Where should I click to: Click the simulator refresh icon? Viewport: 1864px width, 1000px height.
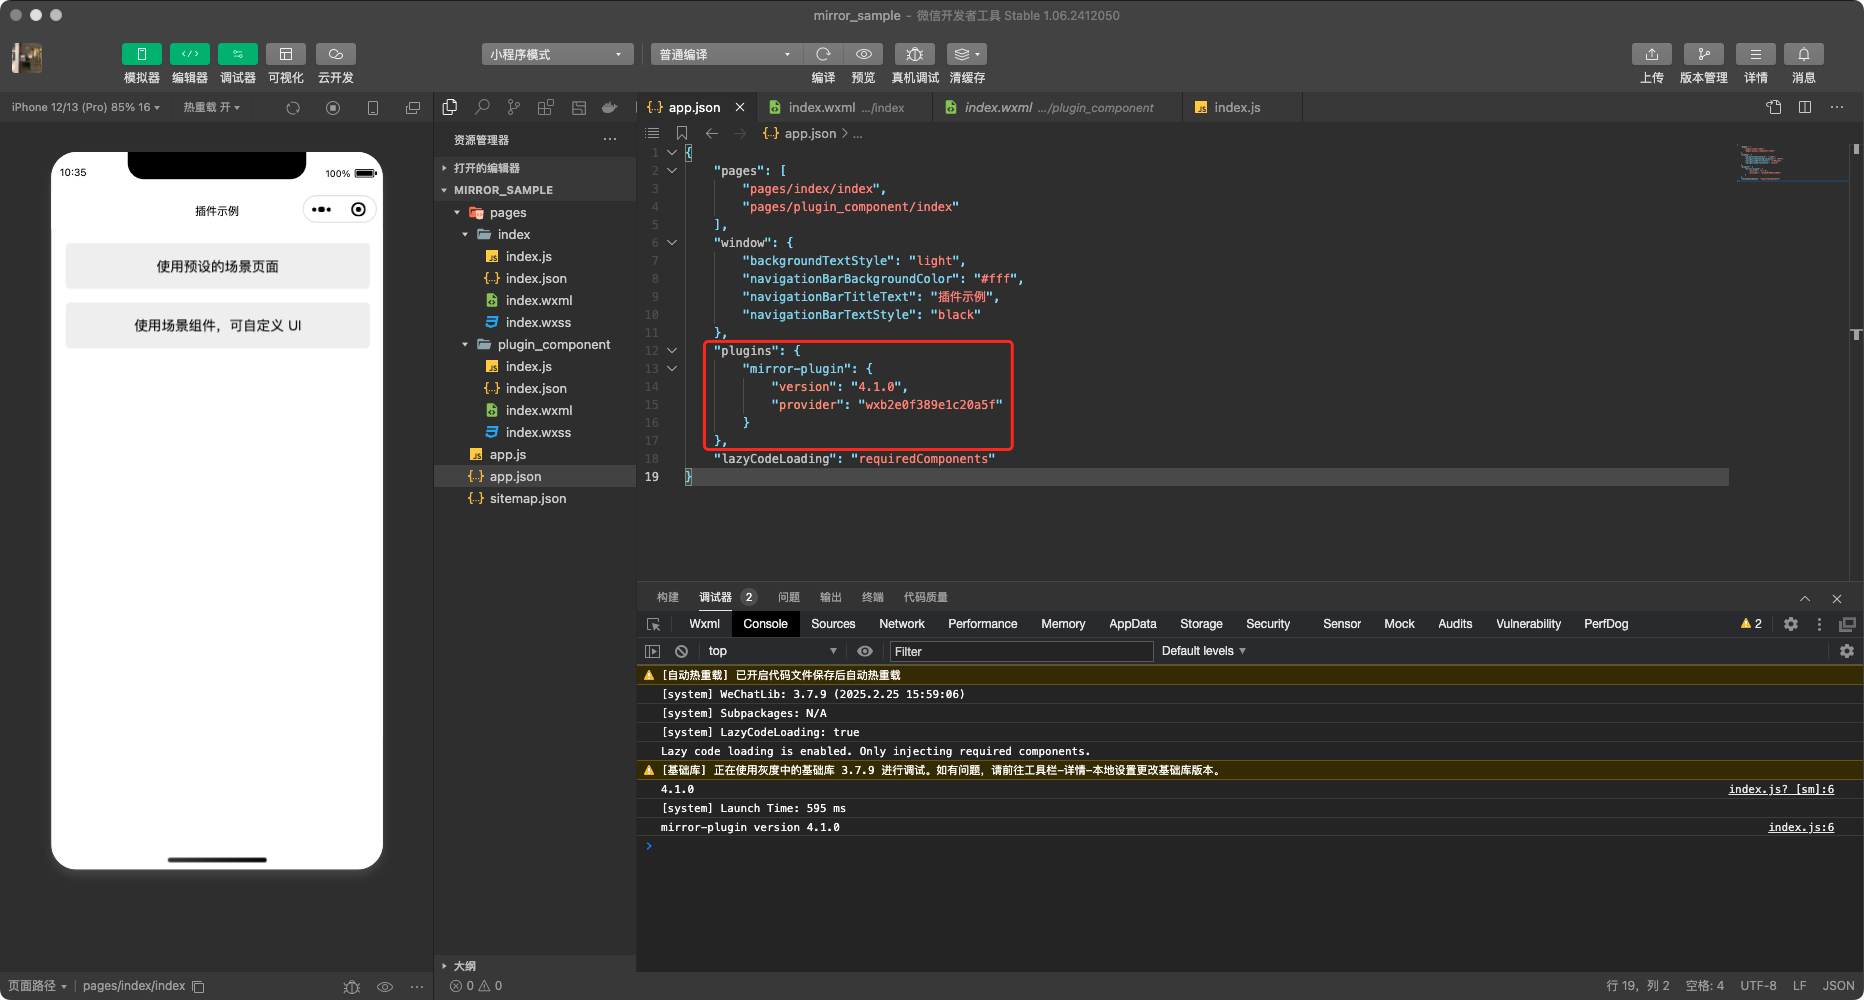point(293,108)
